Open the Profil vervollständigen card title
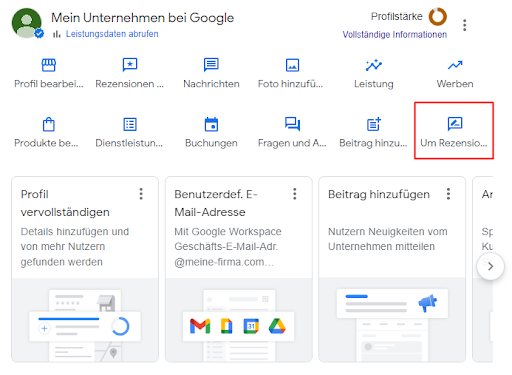This screenshot has height=375, width=512. point(65,203)
